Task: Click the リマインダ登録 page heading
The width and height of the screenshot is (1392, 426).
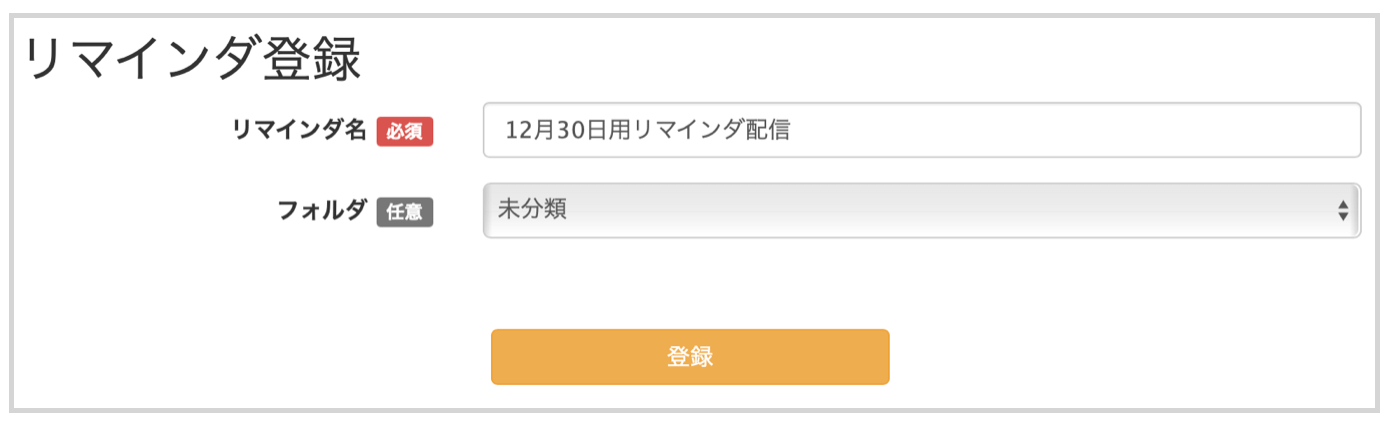Action: [191, 62]
